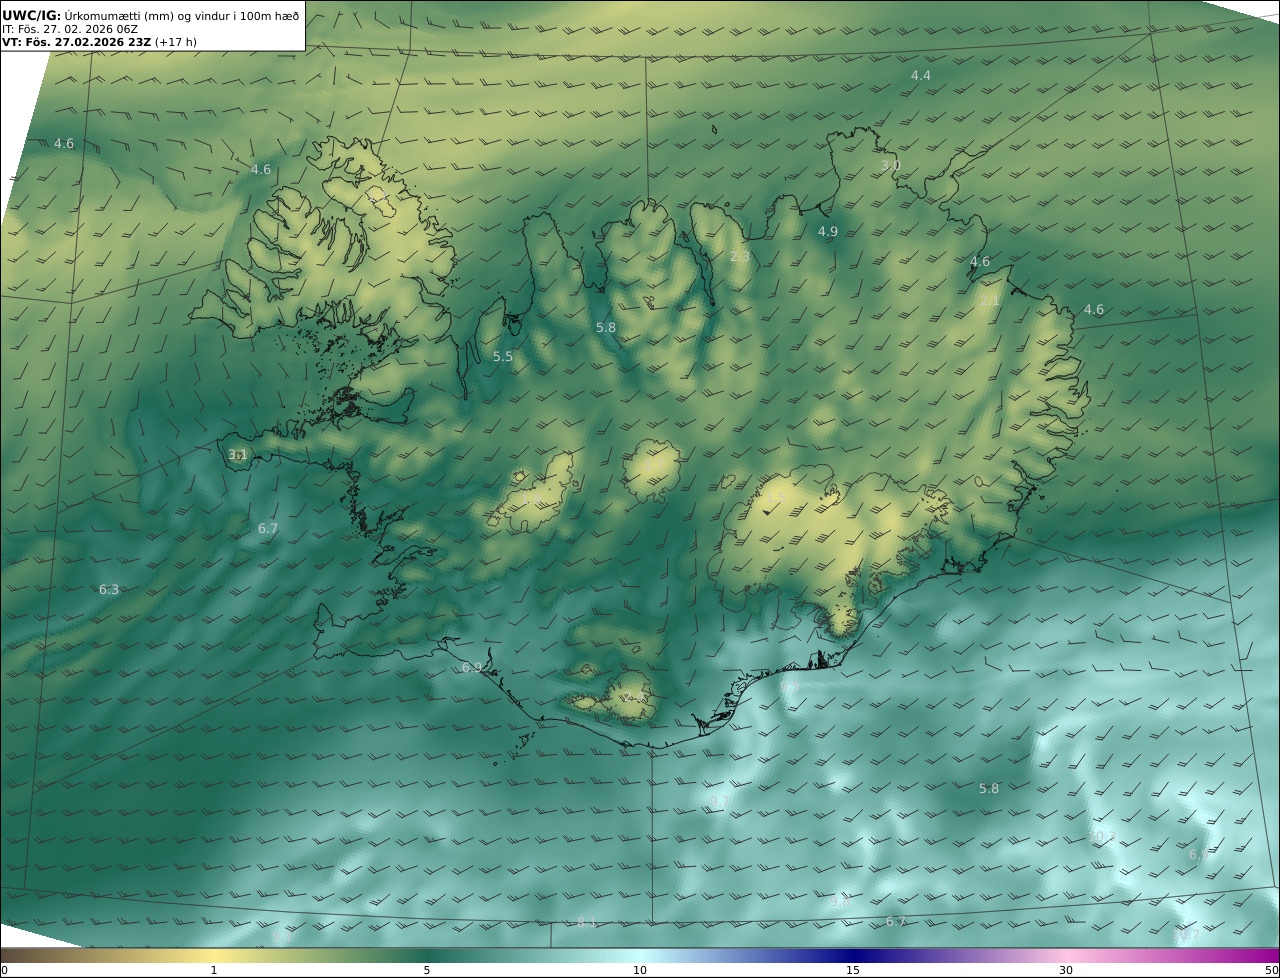Viewport: 1280px width, 978px height.
Task: Click the 5.5 value label
Action: click(503, 357)
